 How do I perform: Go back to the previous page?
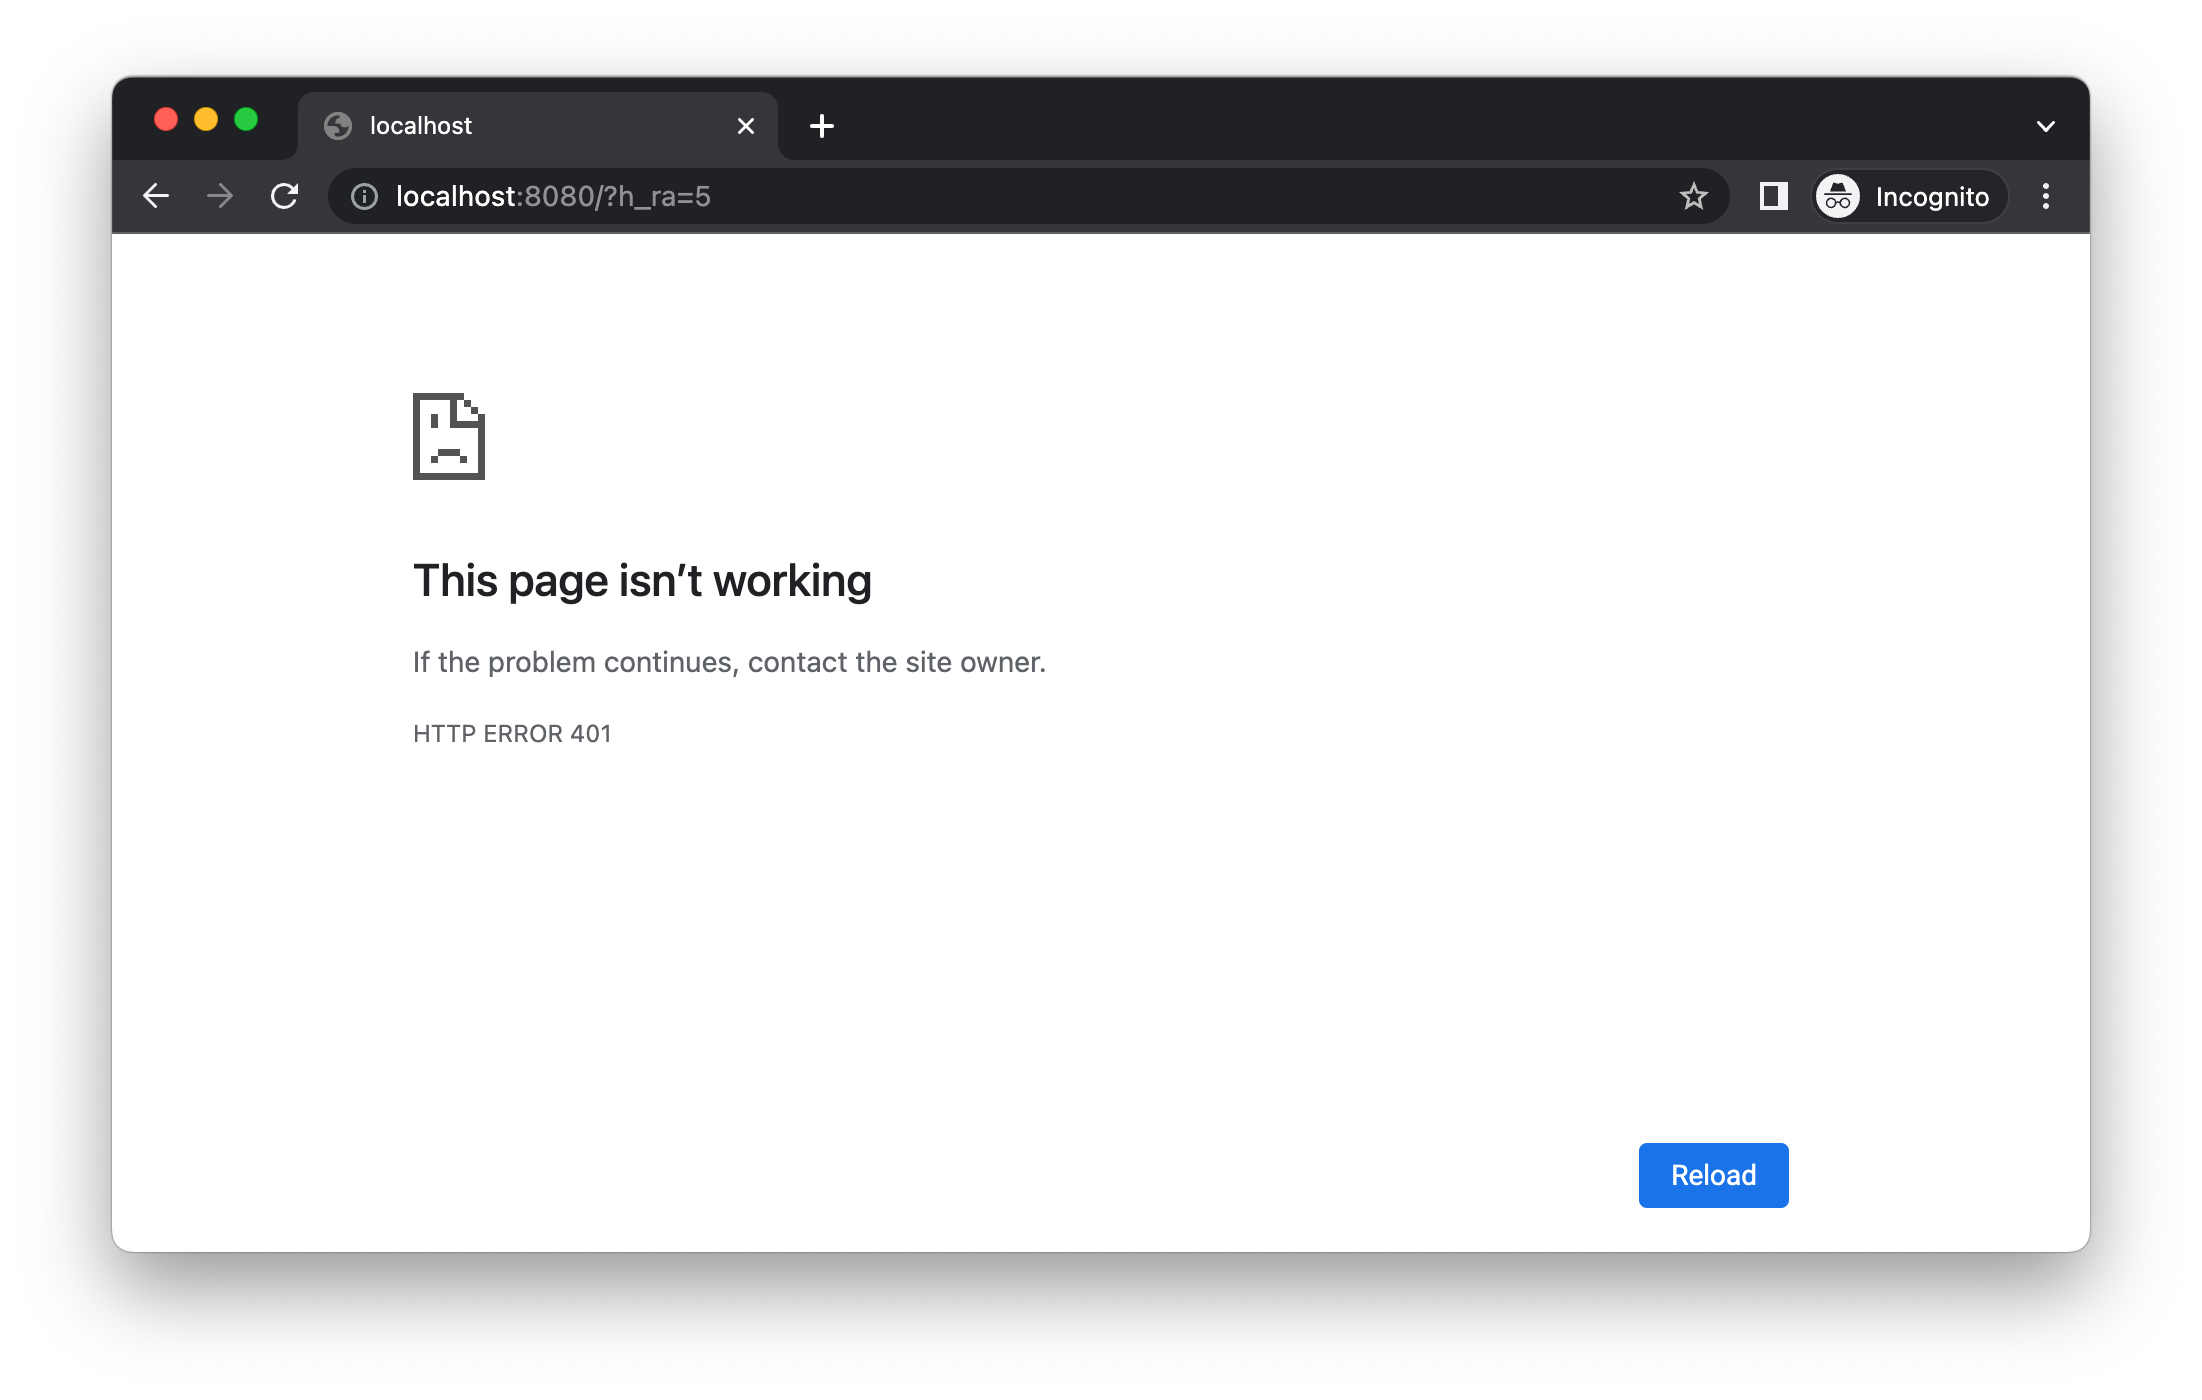pos(156,196)
